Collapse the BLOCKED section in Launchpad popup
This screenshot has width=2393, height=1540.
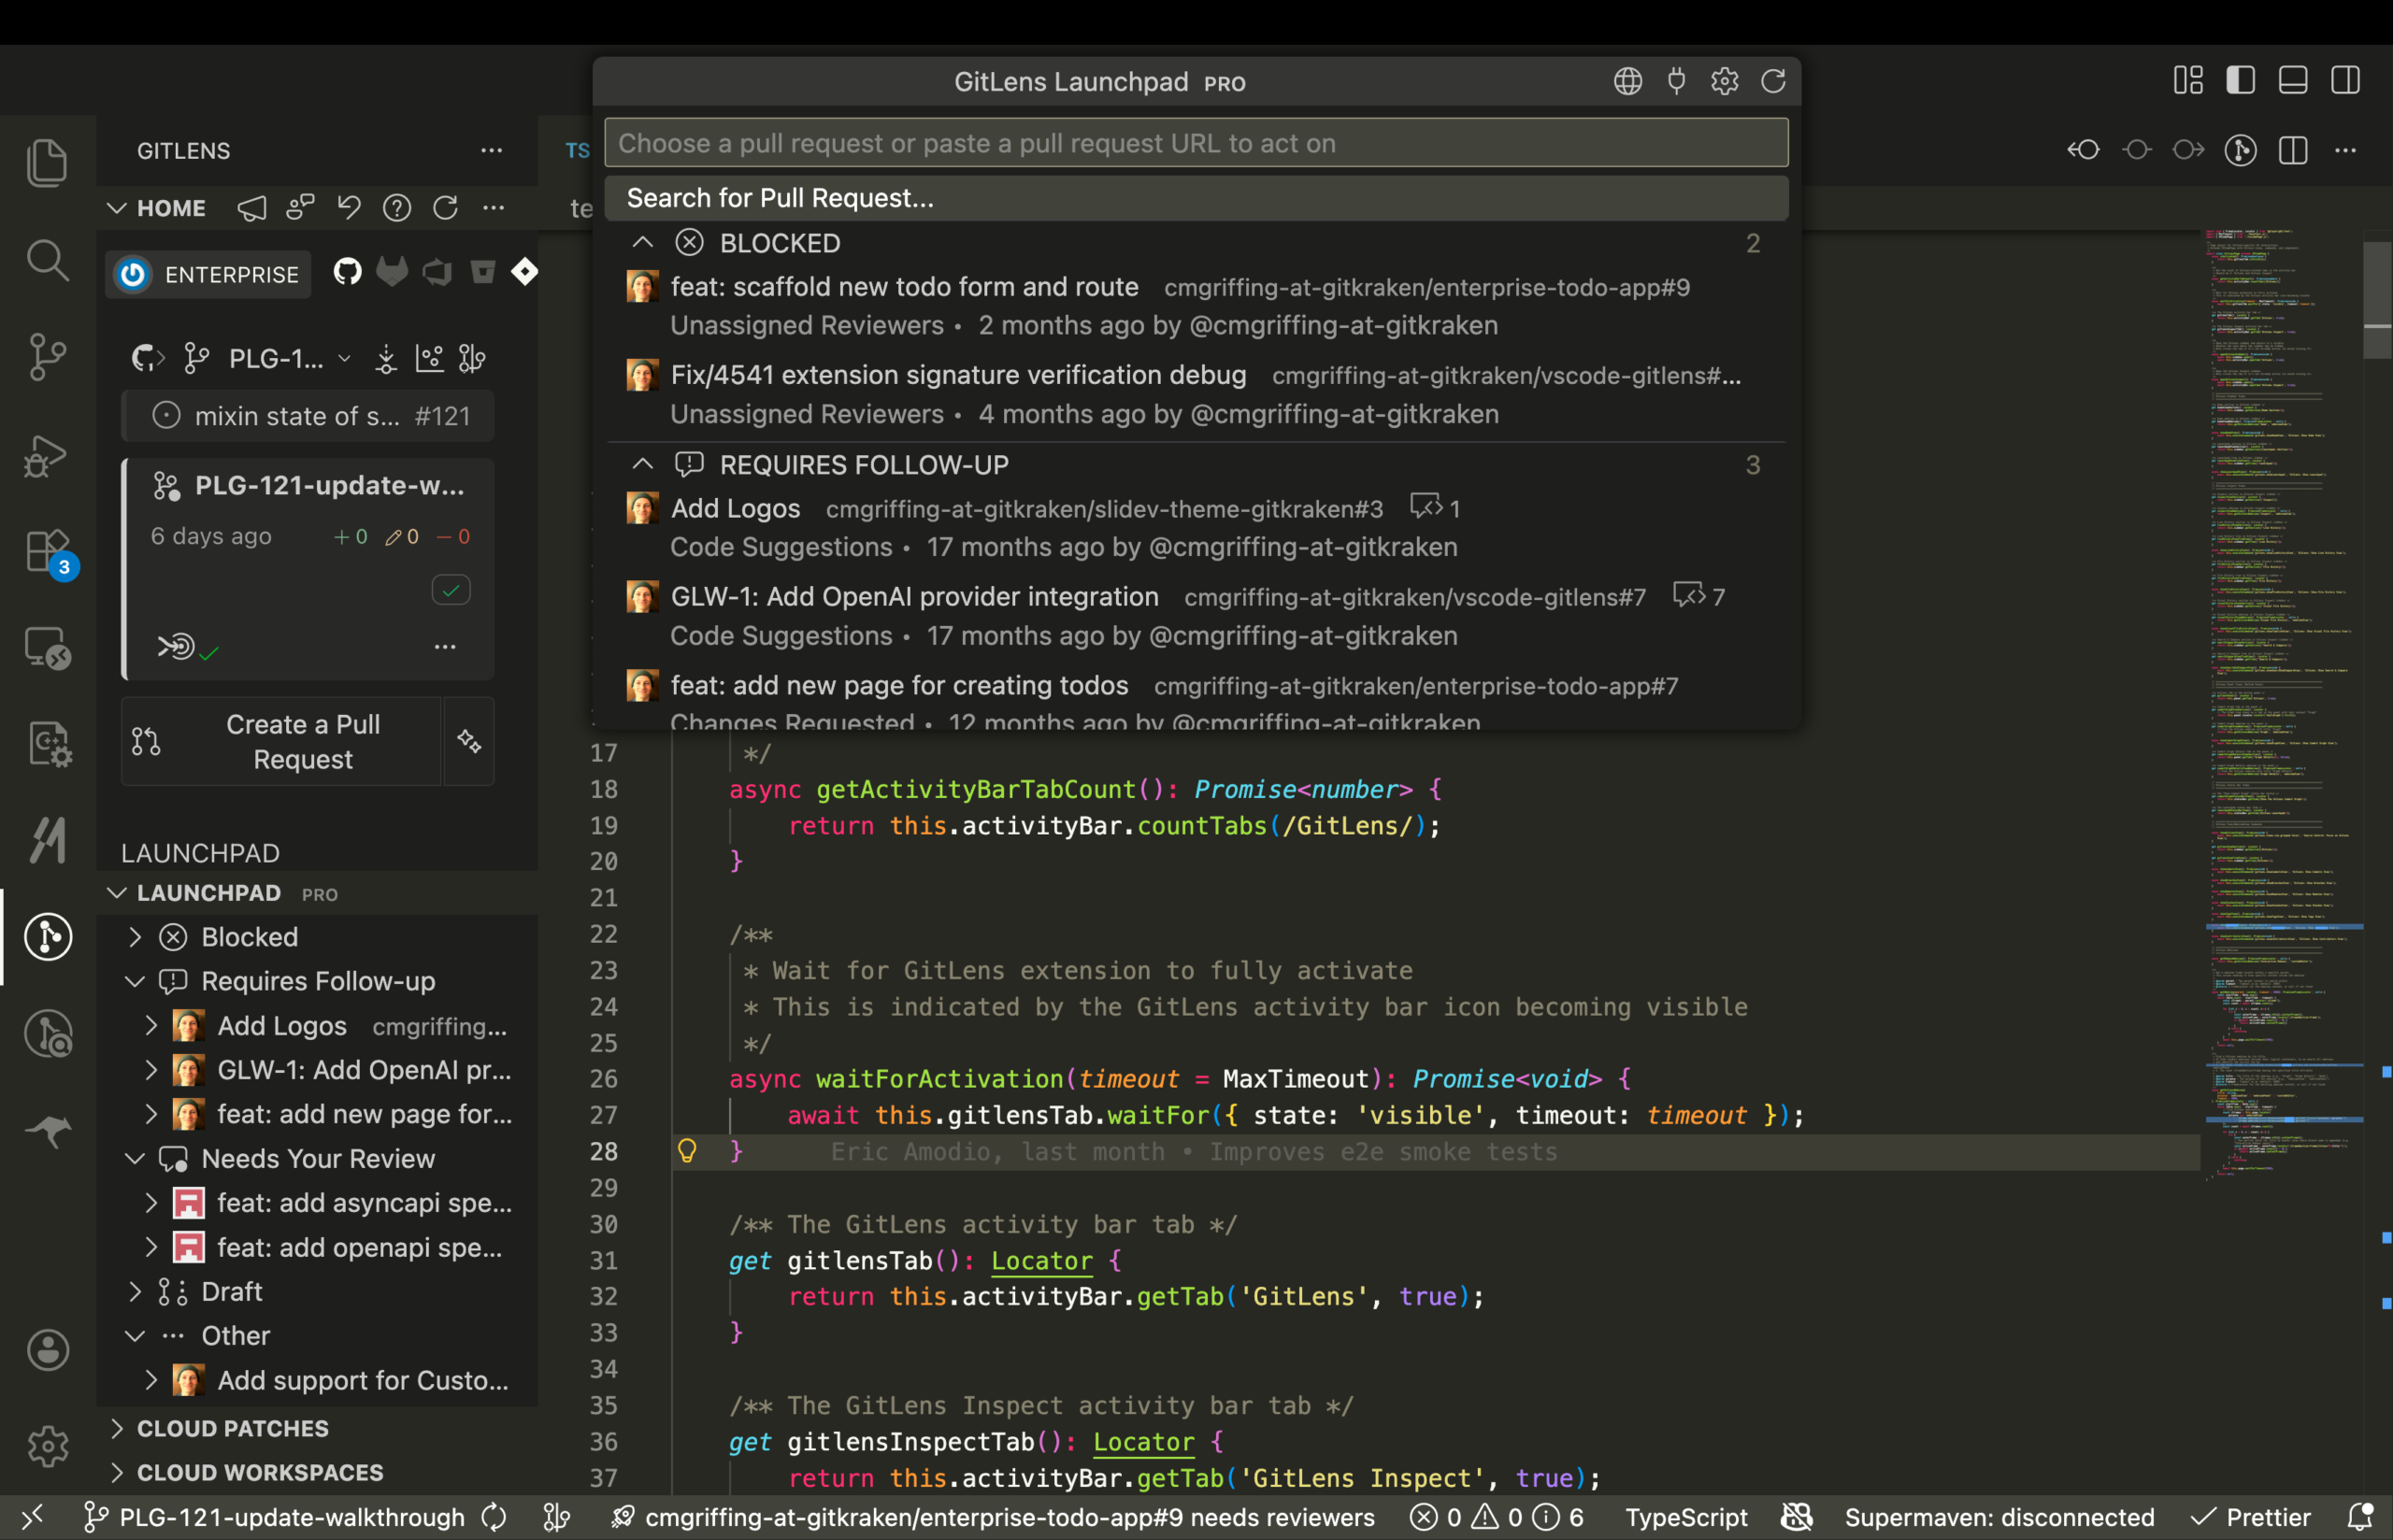642,242
